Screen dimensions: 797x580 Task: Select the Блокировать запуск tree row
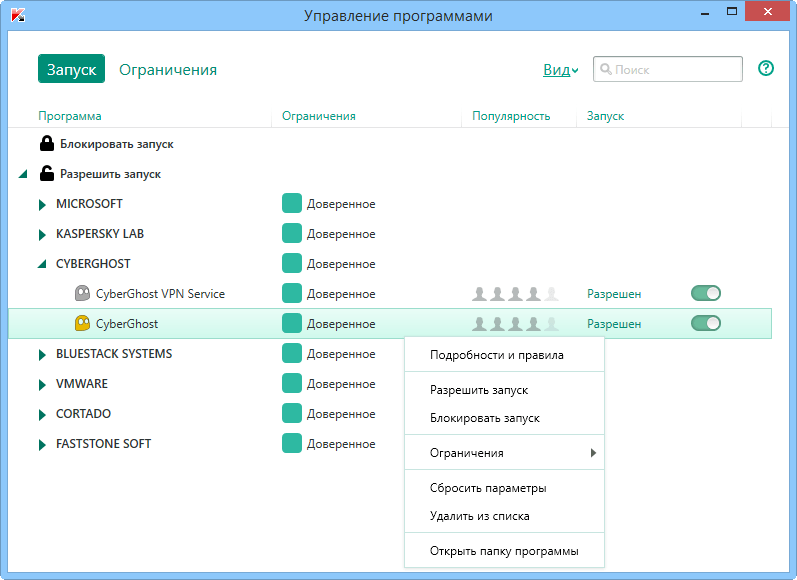tap(390, 144)
